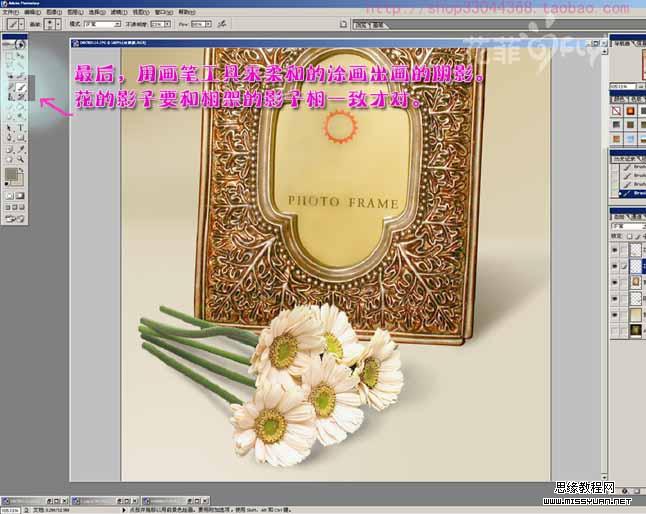Show the hidden bottom layer

coord(615,331)
